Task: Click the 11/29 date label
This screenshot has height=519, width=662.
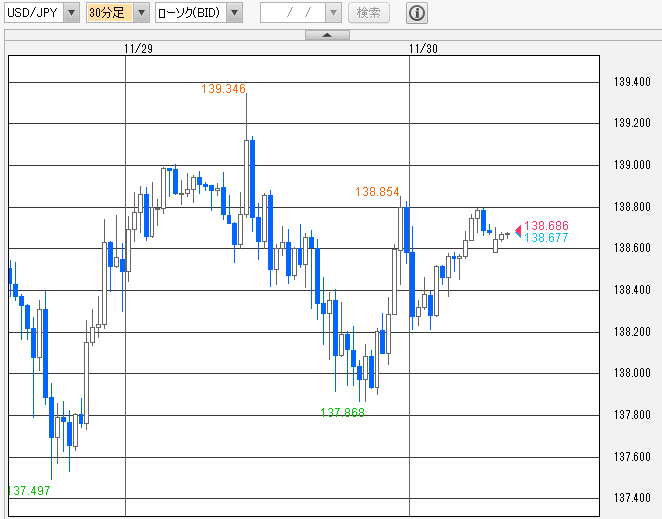Action: [138, 49]
